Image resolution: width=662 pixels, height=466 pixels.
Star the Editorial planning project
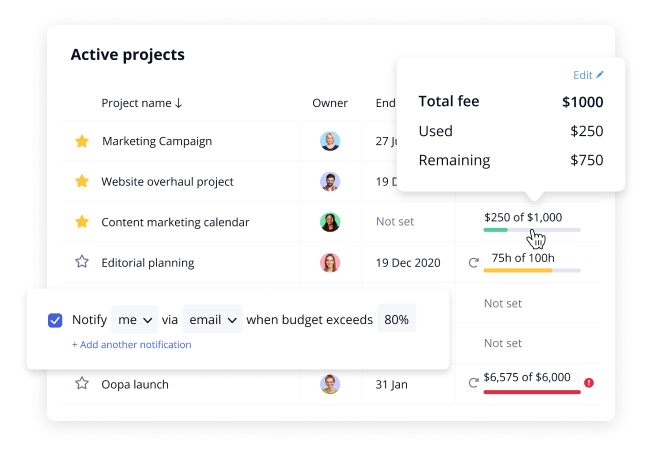[82, 262]
